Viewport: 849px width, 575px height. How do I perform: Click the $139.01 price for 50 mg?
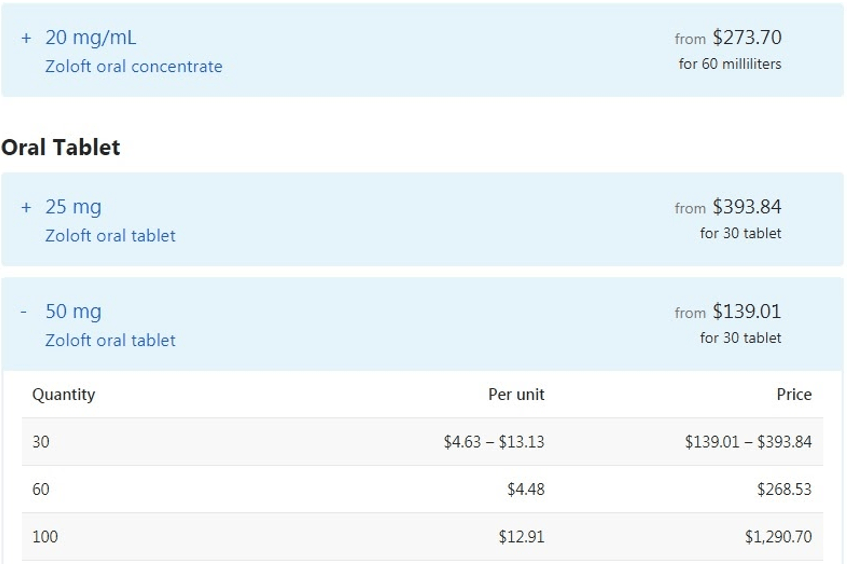tap(747, 312)
